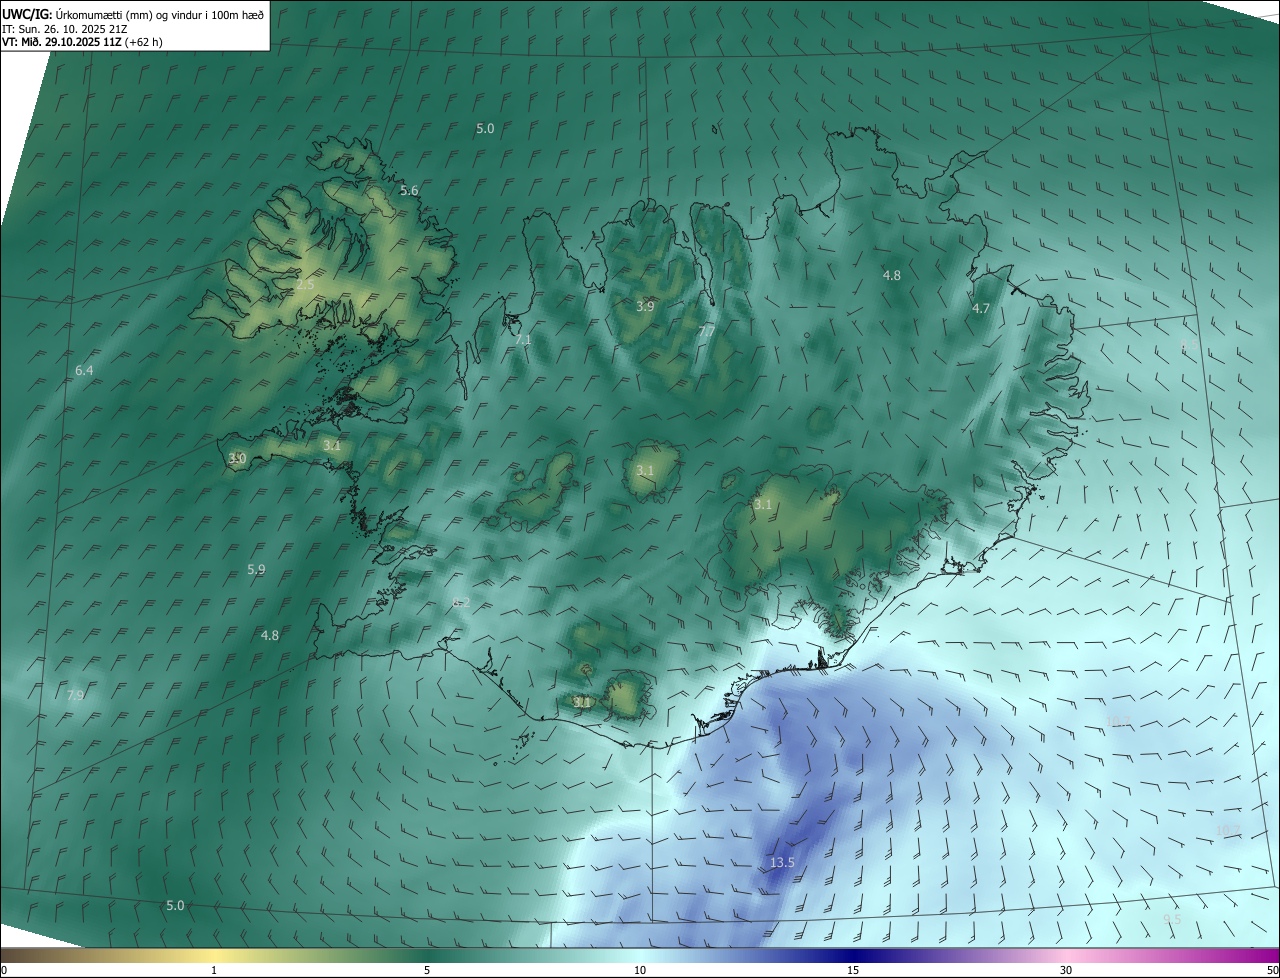Screen dimensions: 1280x978
Task: Click the 5.9 value label
Action: (x=256, y=569)
